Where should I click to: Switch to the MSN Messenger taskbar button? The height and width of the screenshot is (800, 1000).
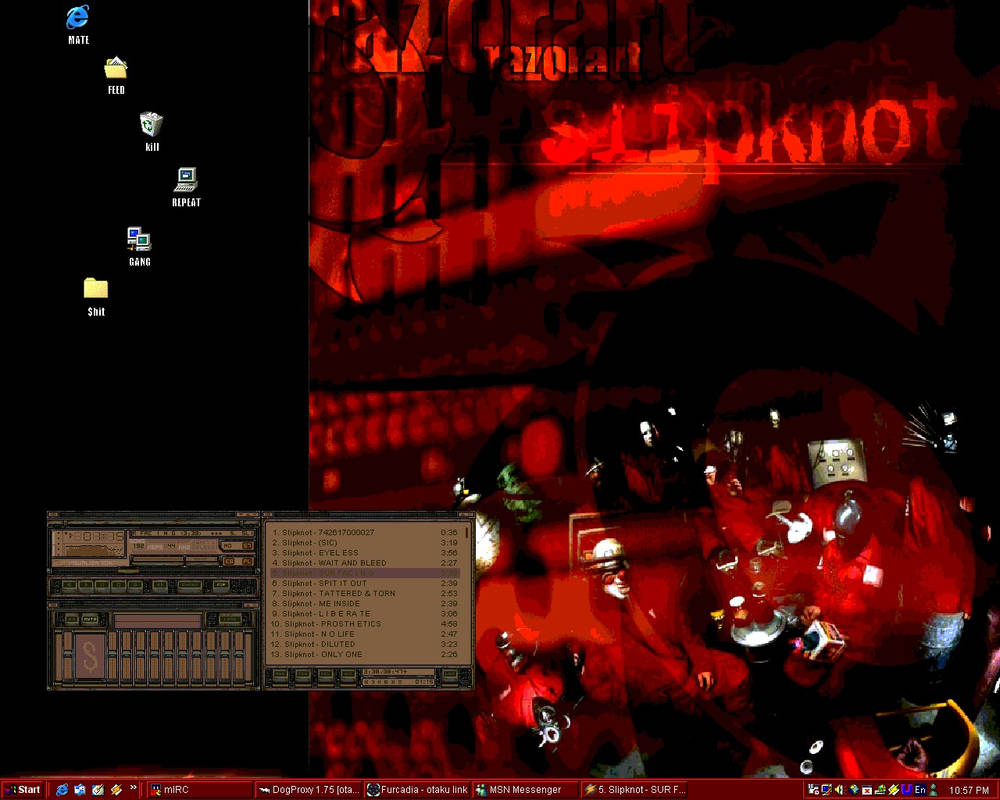pos(526,790)
